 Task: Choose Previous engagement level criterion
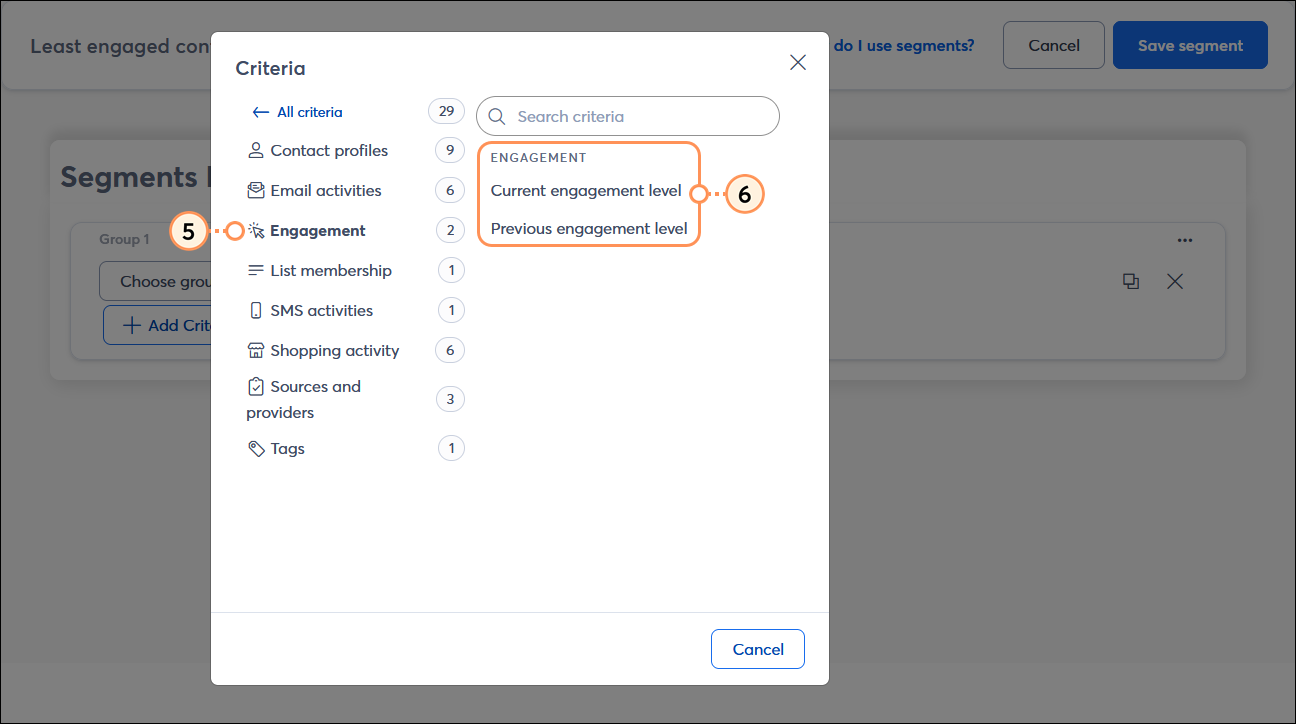click(x=589, y=228)
